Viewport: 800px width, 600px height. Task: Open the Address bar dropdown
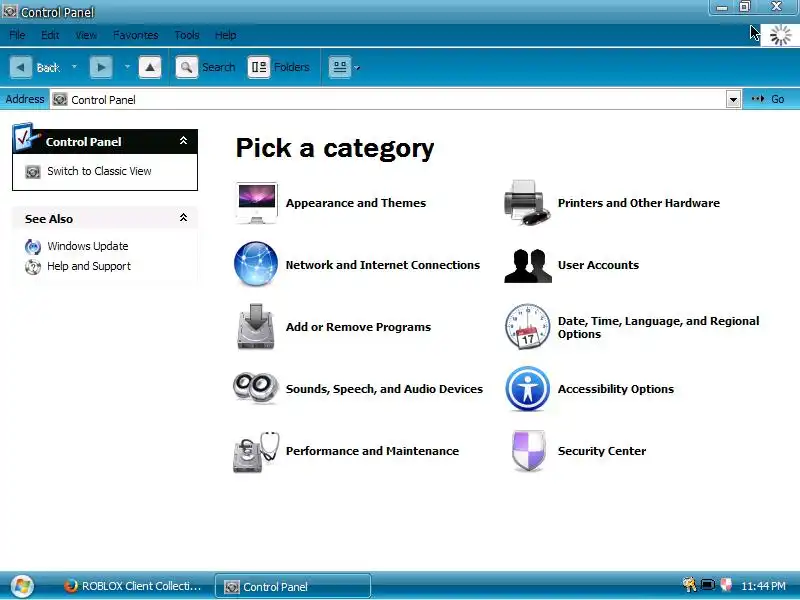coord(733,99)
